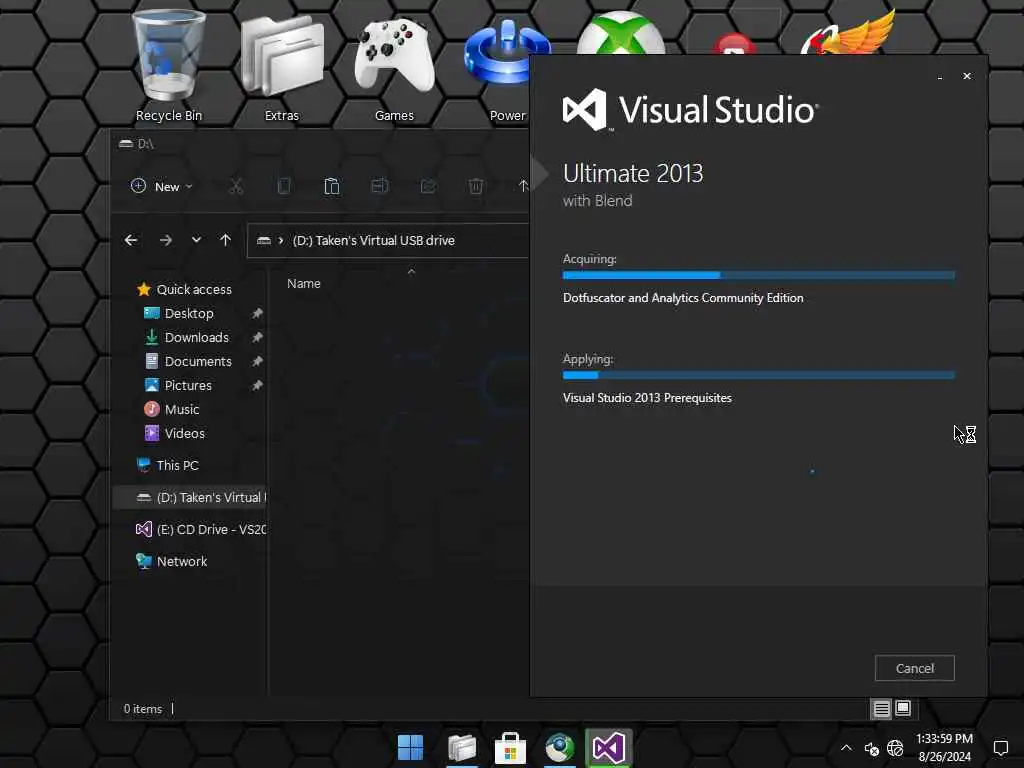This screenshot has width=1024, height=768.
Task: Open the Windows Start menu
Action: pyautogui.click(x=410, y=748)
